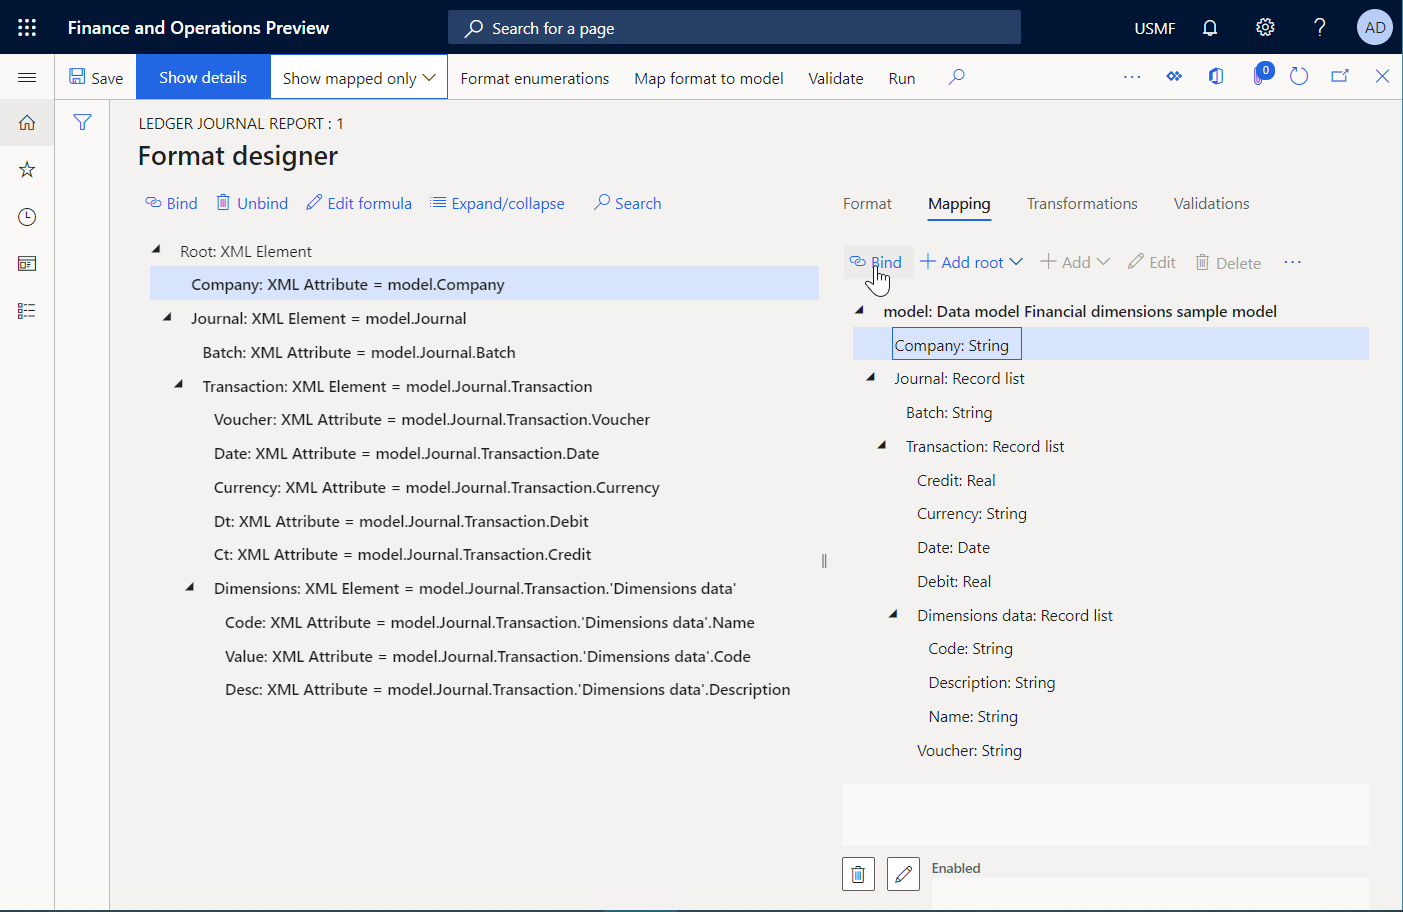Open Modules list icon in sidebar
This screenshot has width=1403, height=912.
(x=27, y=311)
